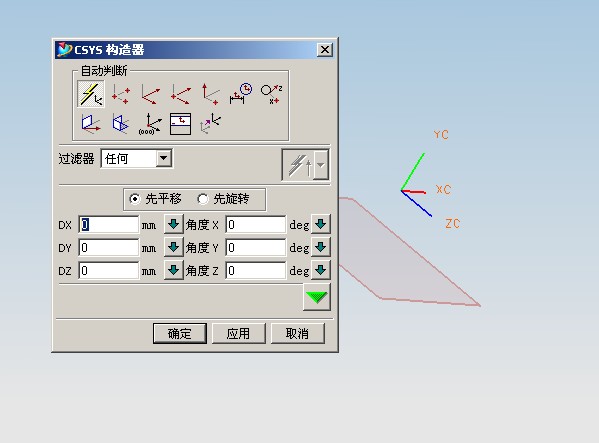
Task: Choose Three Planes CSYS method
Action: coord(121,123)
